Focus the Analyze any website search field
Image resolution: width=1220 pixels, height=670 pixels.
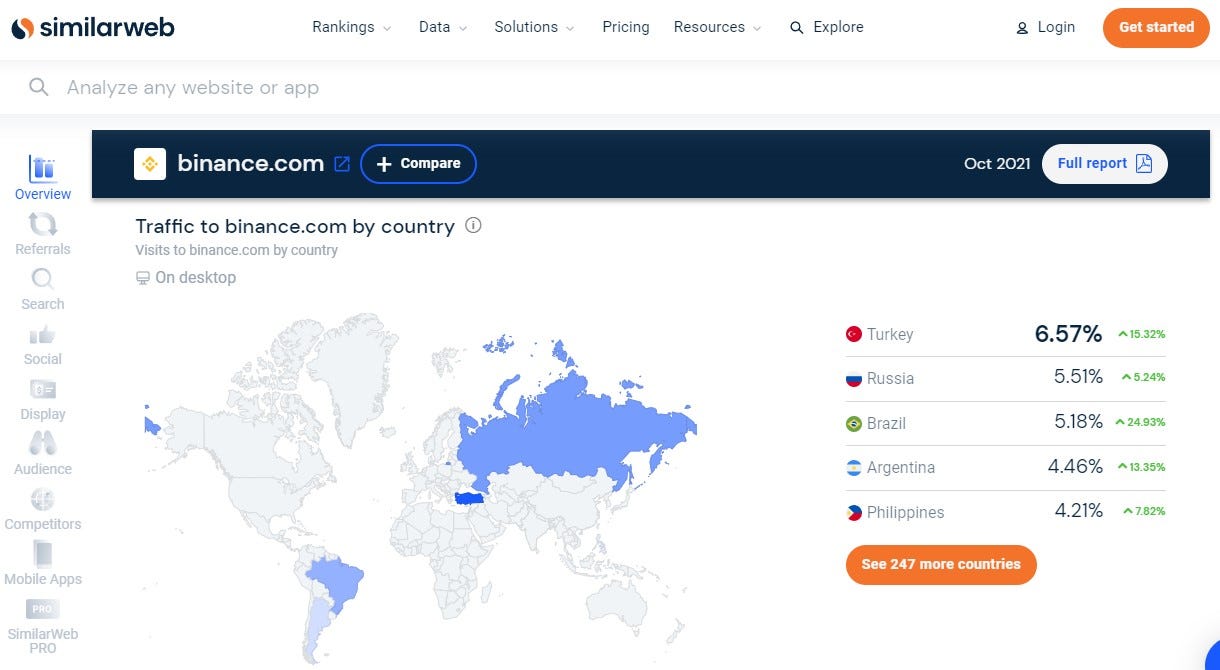[x=610, y=87]
